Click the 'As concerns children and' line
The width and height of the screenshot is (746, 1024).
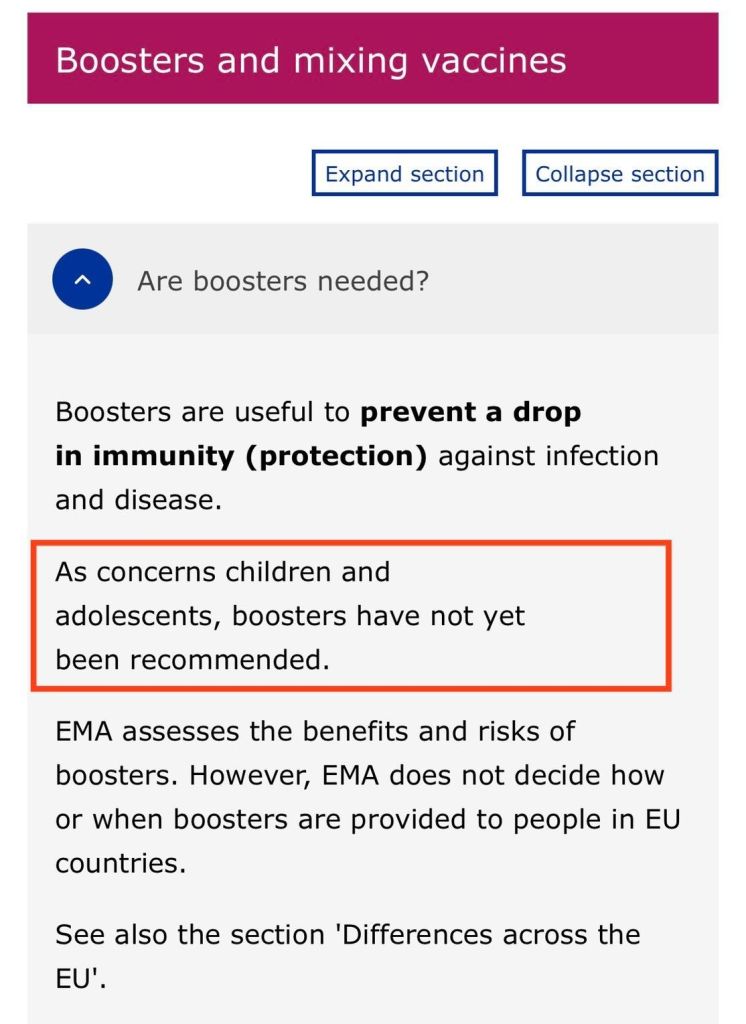222,572
